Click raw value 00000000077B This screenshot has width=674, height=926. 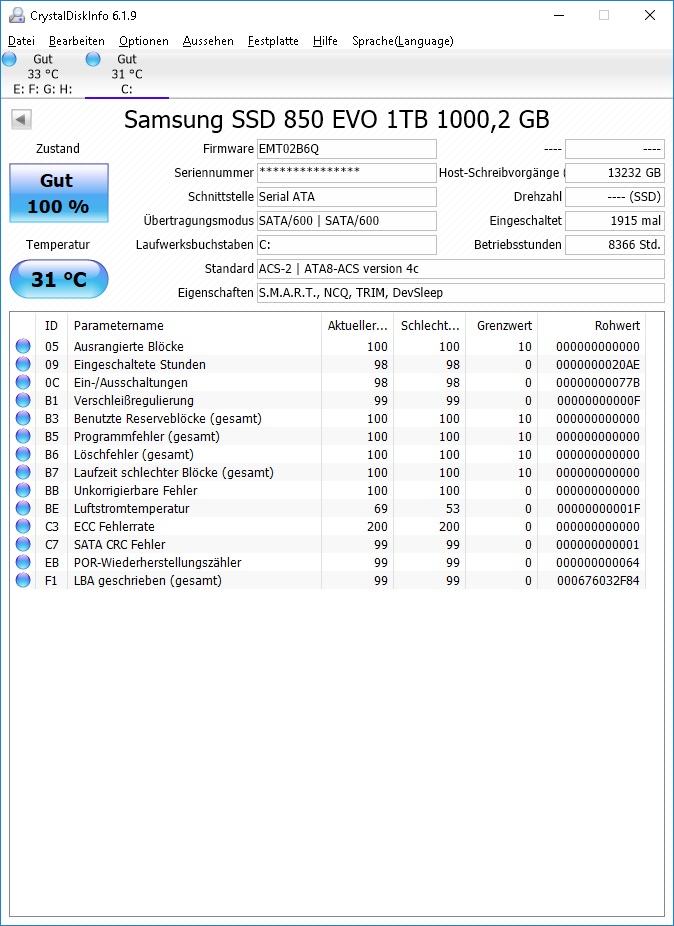pyautogui.click(x=598, y=383)
